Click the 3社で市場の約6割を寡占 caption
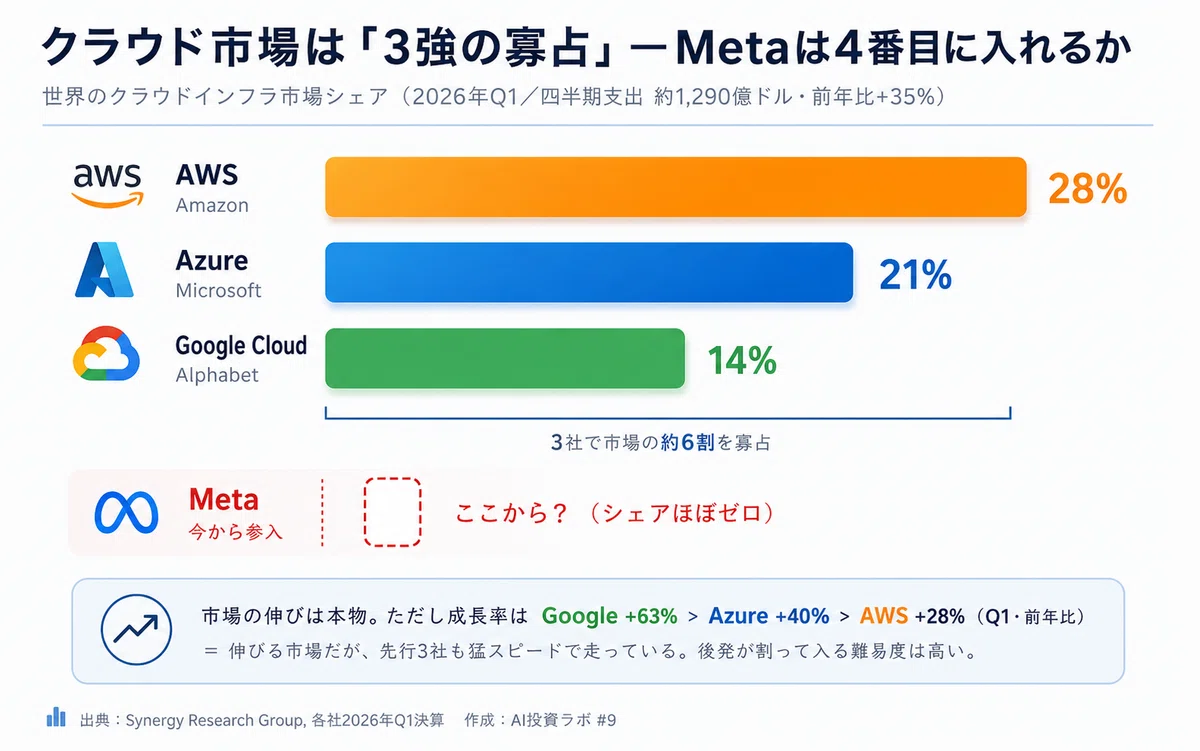This screenshot has height=751, width=1200. (x=661, y=442)
